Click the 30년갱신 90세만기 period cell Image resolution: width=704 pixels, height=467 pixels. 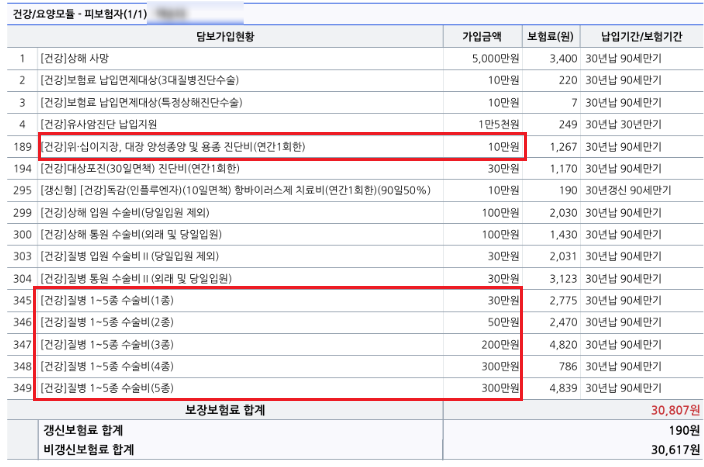[x=628, y=190]
